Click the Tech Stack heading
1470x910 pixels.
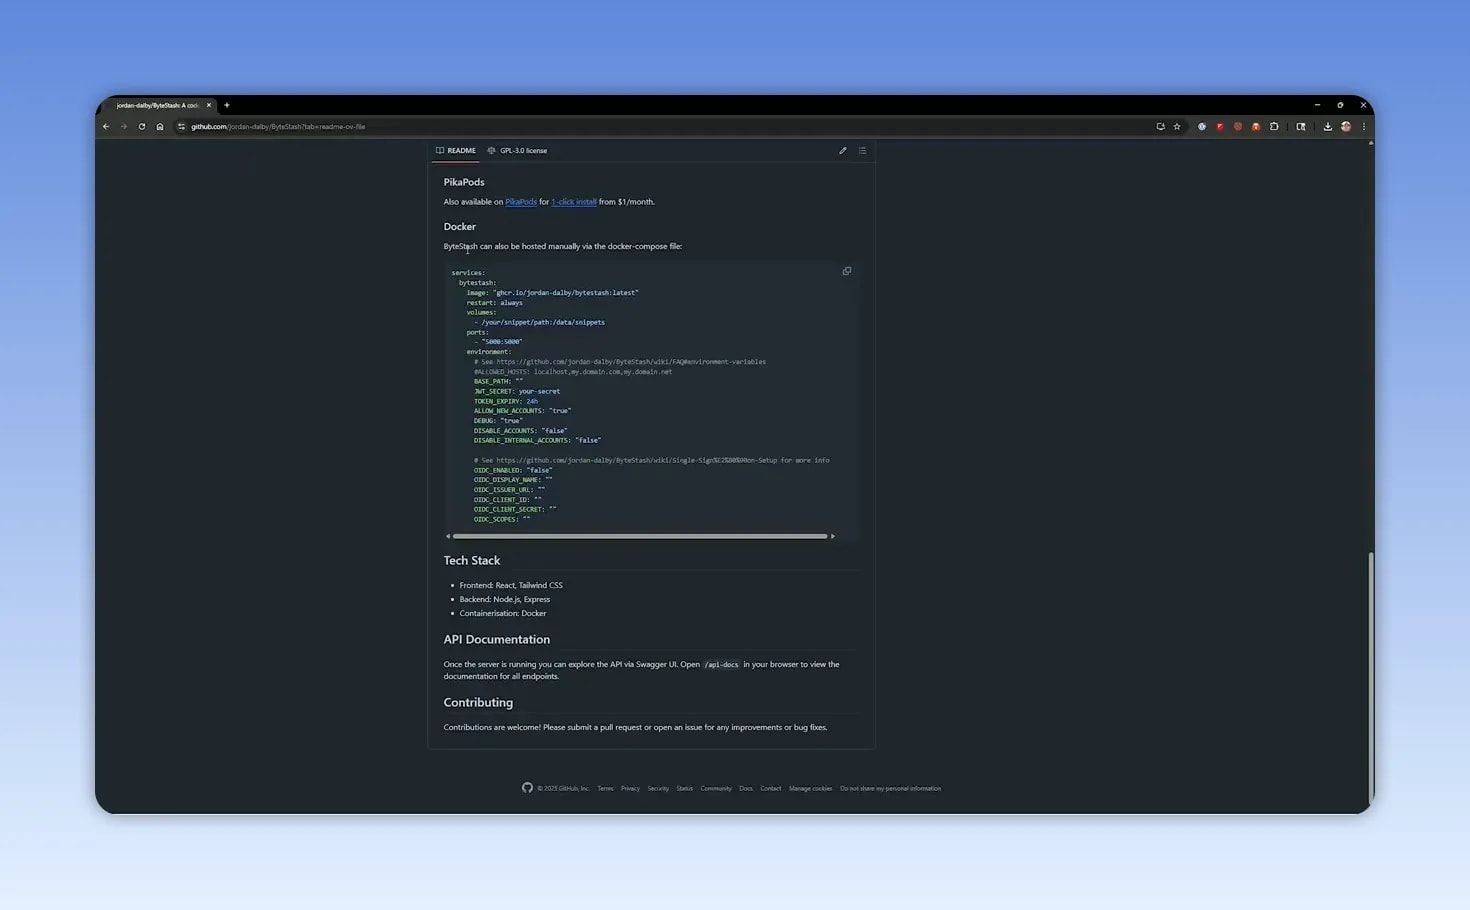[x=472, y=561]
